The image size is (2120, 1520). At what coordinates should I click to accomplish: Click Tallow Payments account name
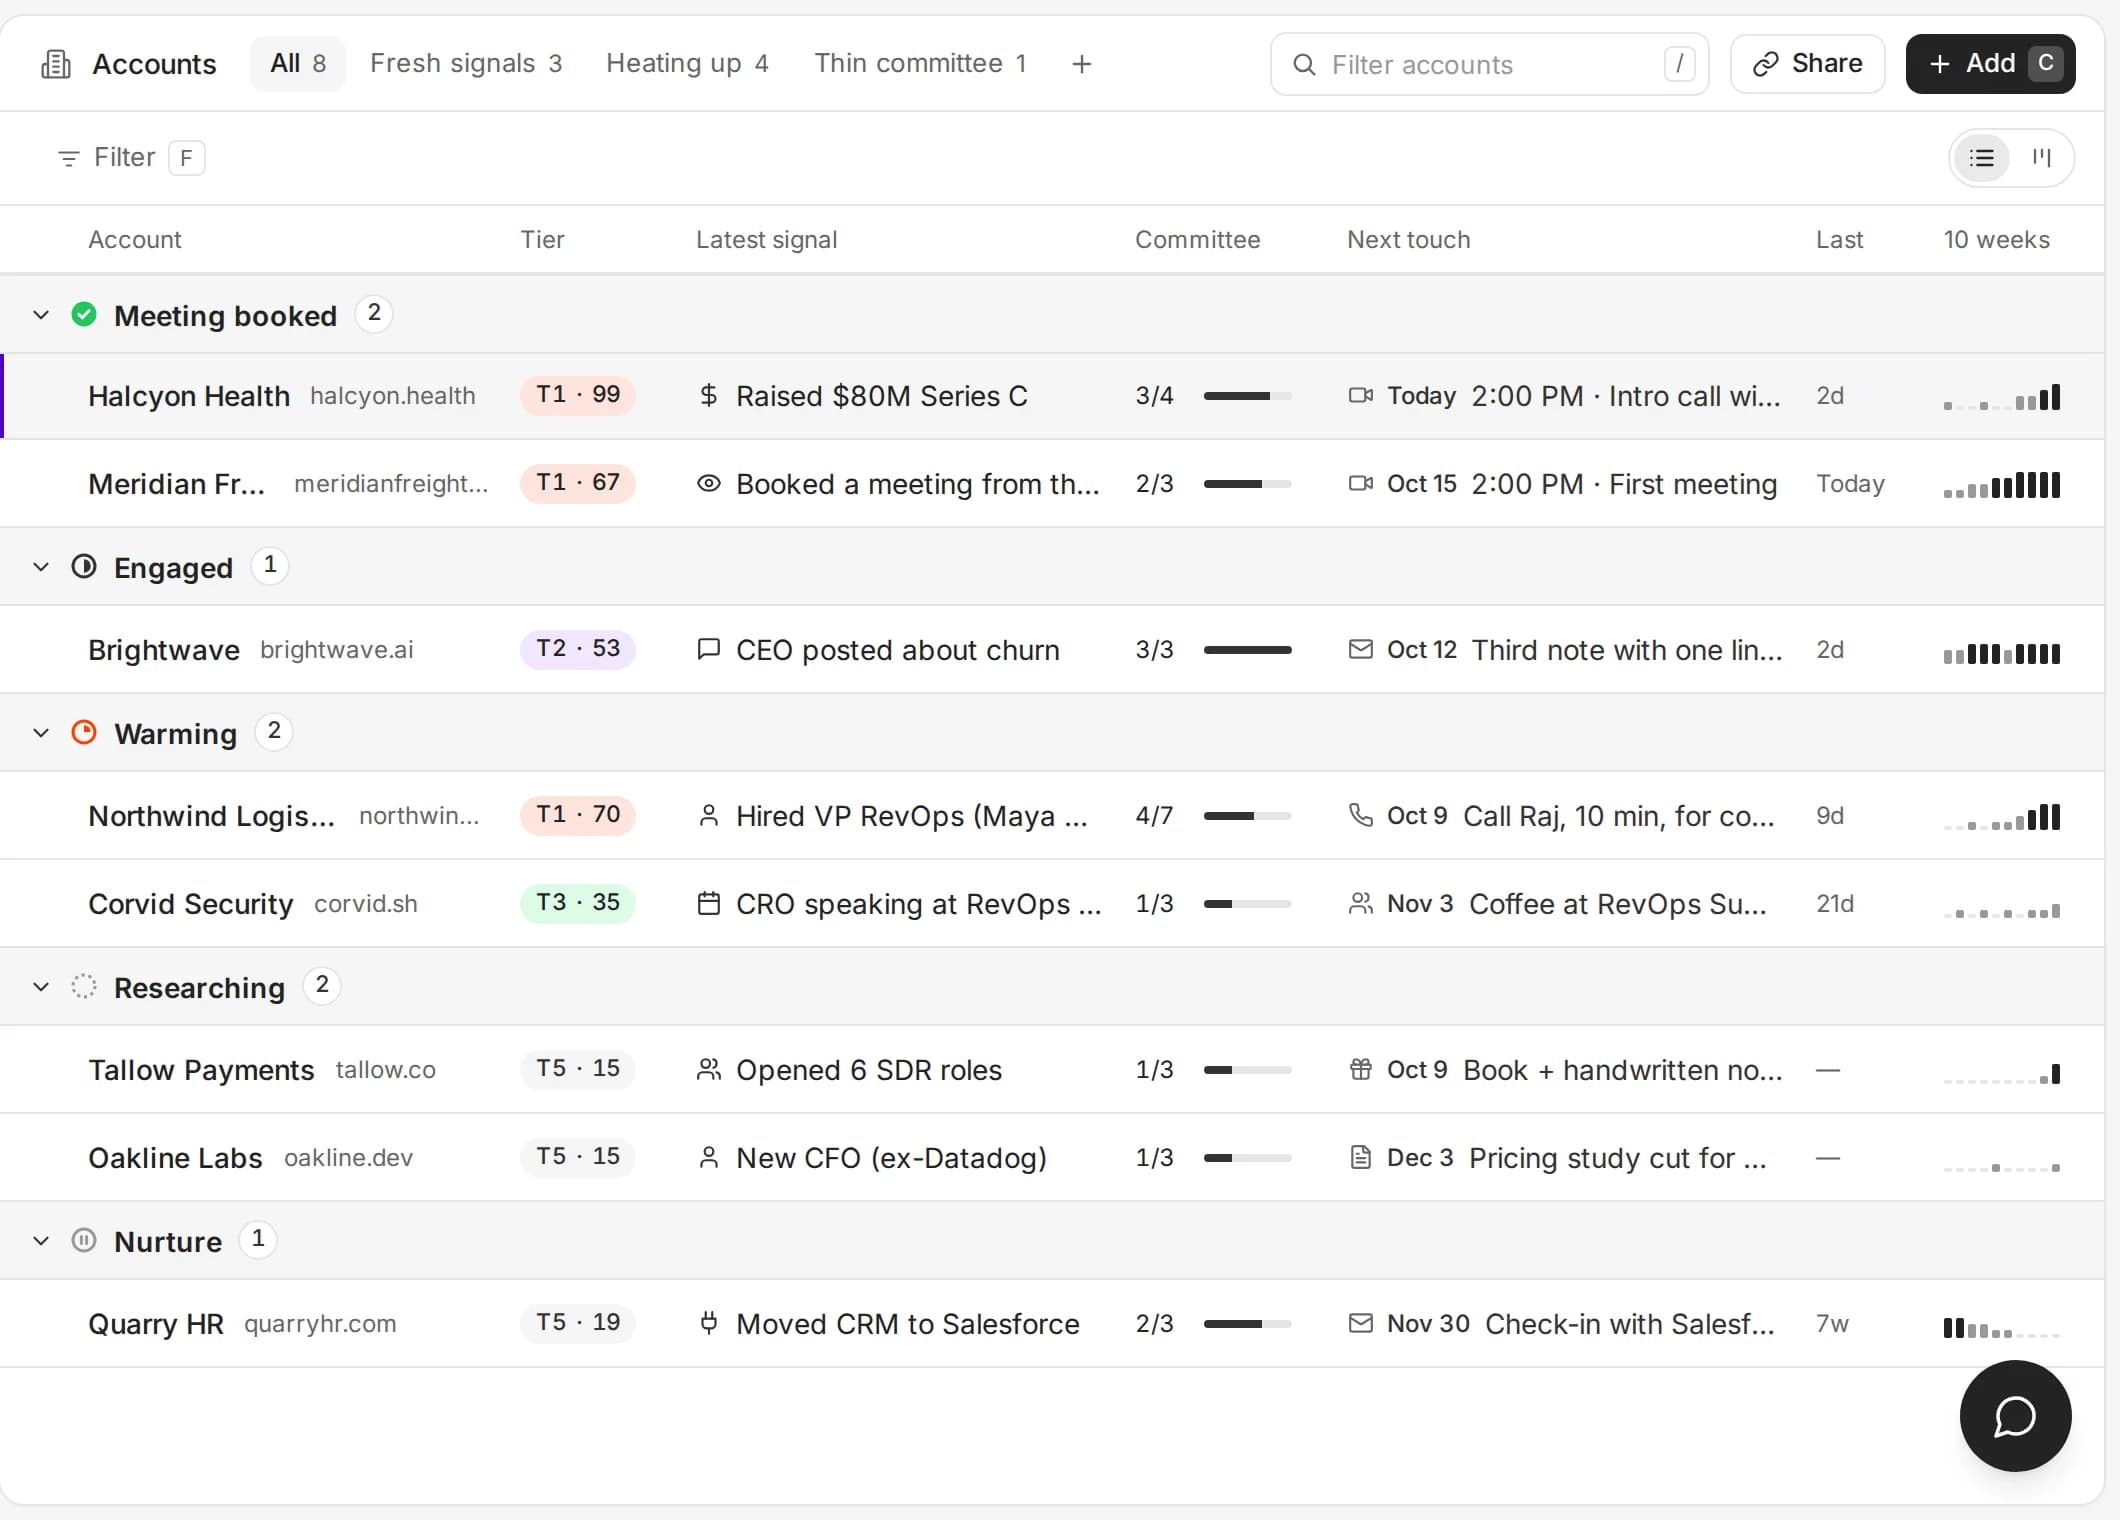click(201, 1070)
